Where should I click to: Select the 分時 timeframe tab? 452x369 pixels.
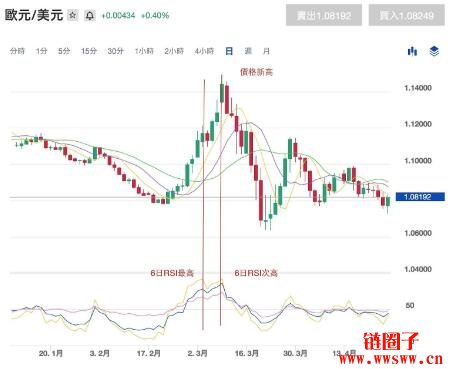[x=17, y=51]
